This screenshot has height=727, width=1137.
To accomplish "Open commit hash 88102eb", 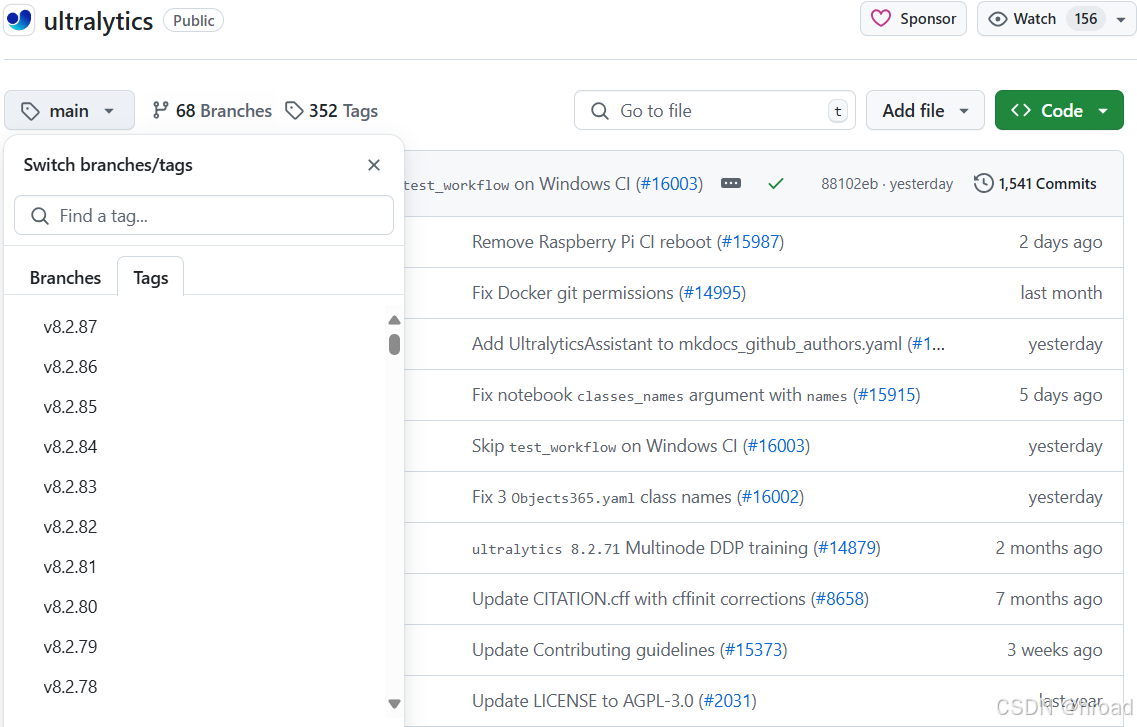I will [x=849, y=184].
